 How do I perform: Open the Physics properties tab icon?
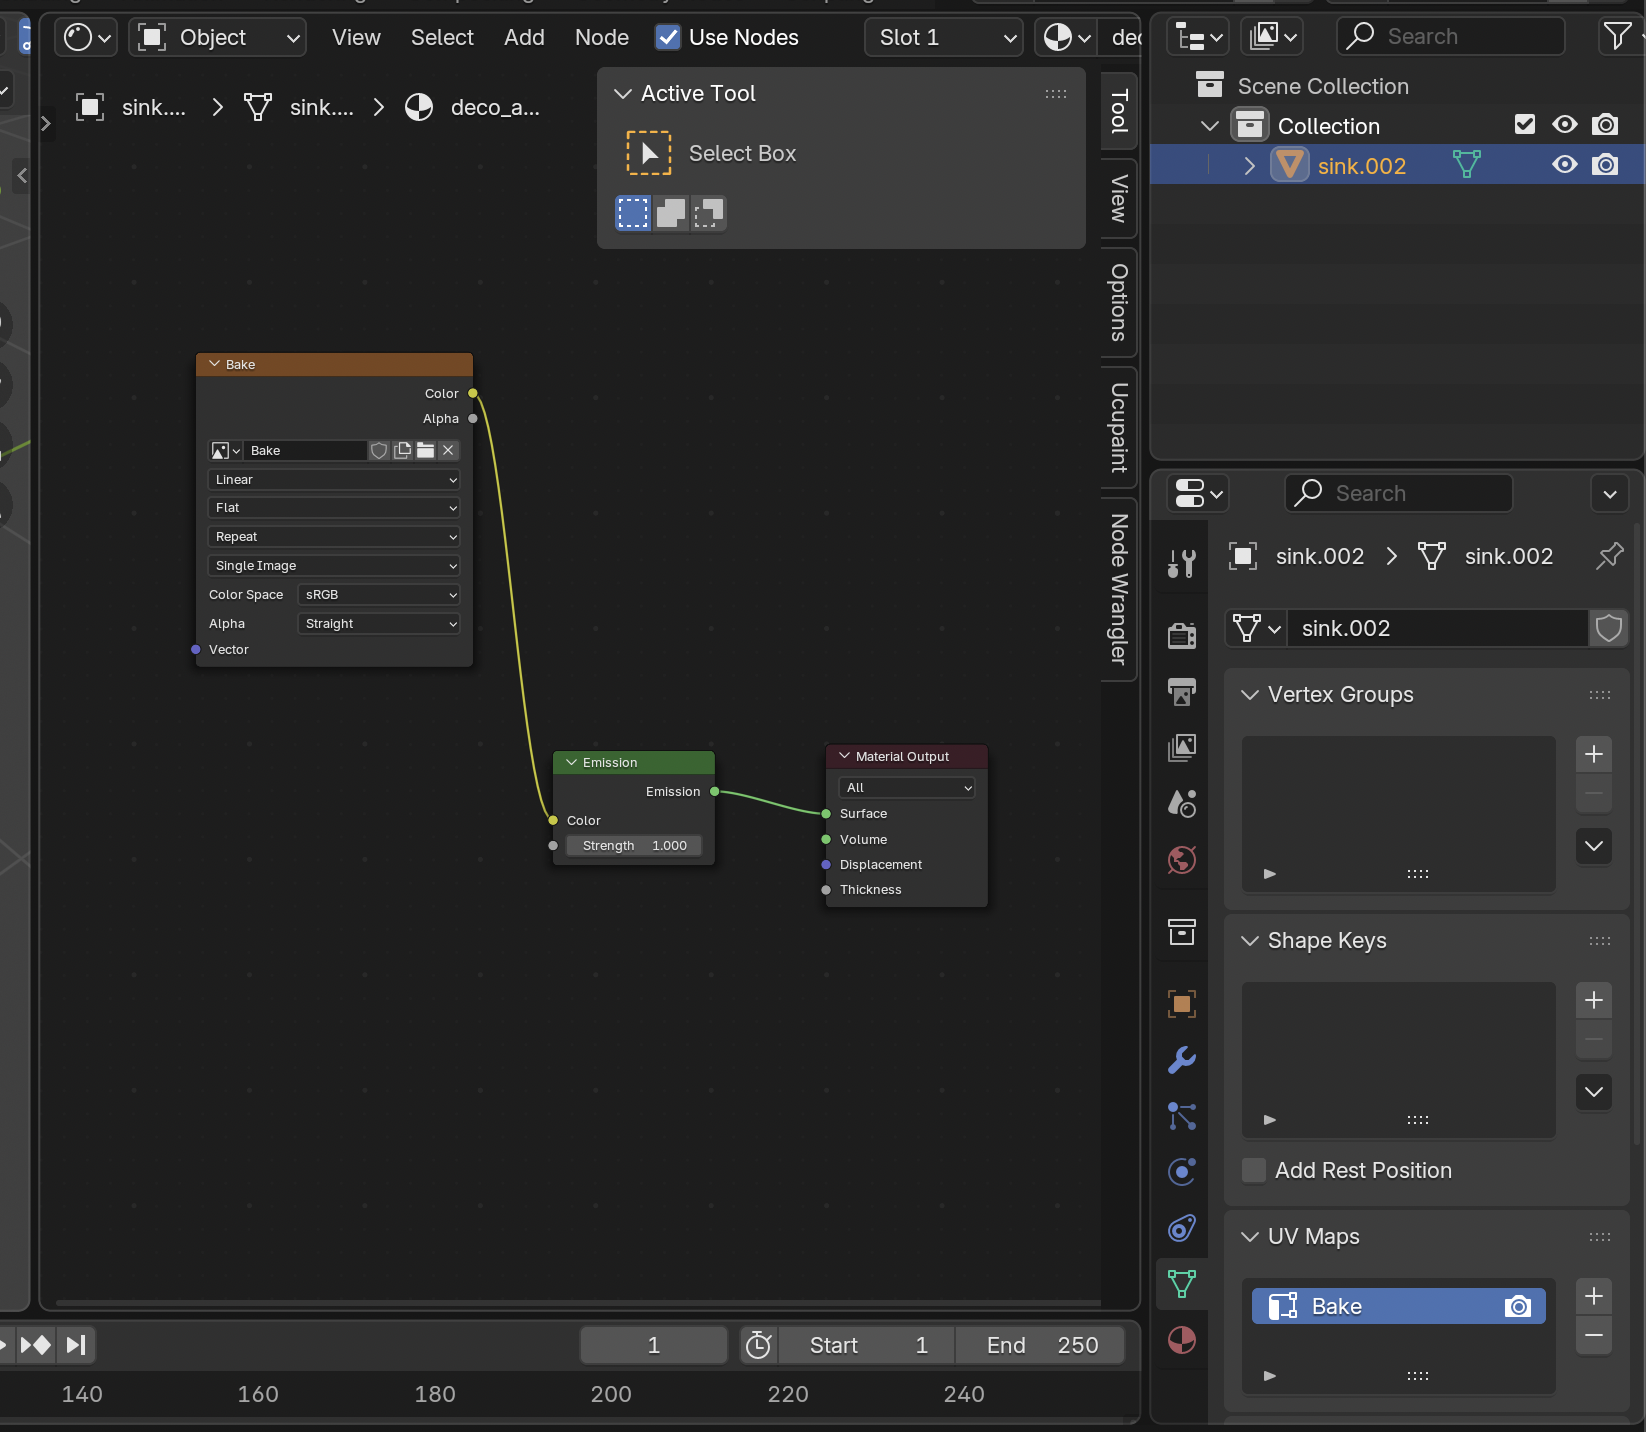pos(1182,1172)
